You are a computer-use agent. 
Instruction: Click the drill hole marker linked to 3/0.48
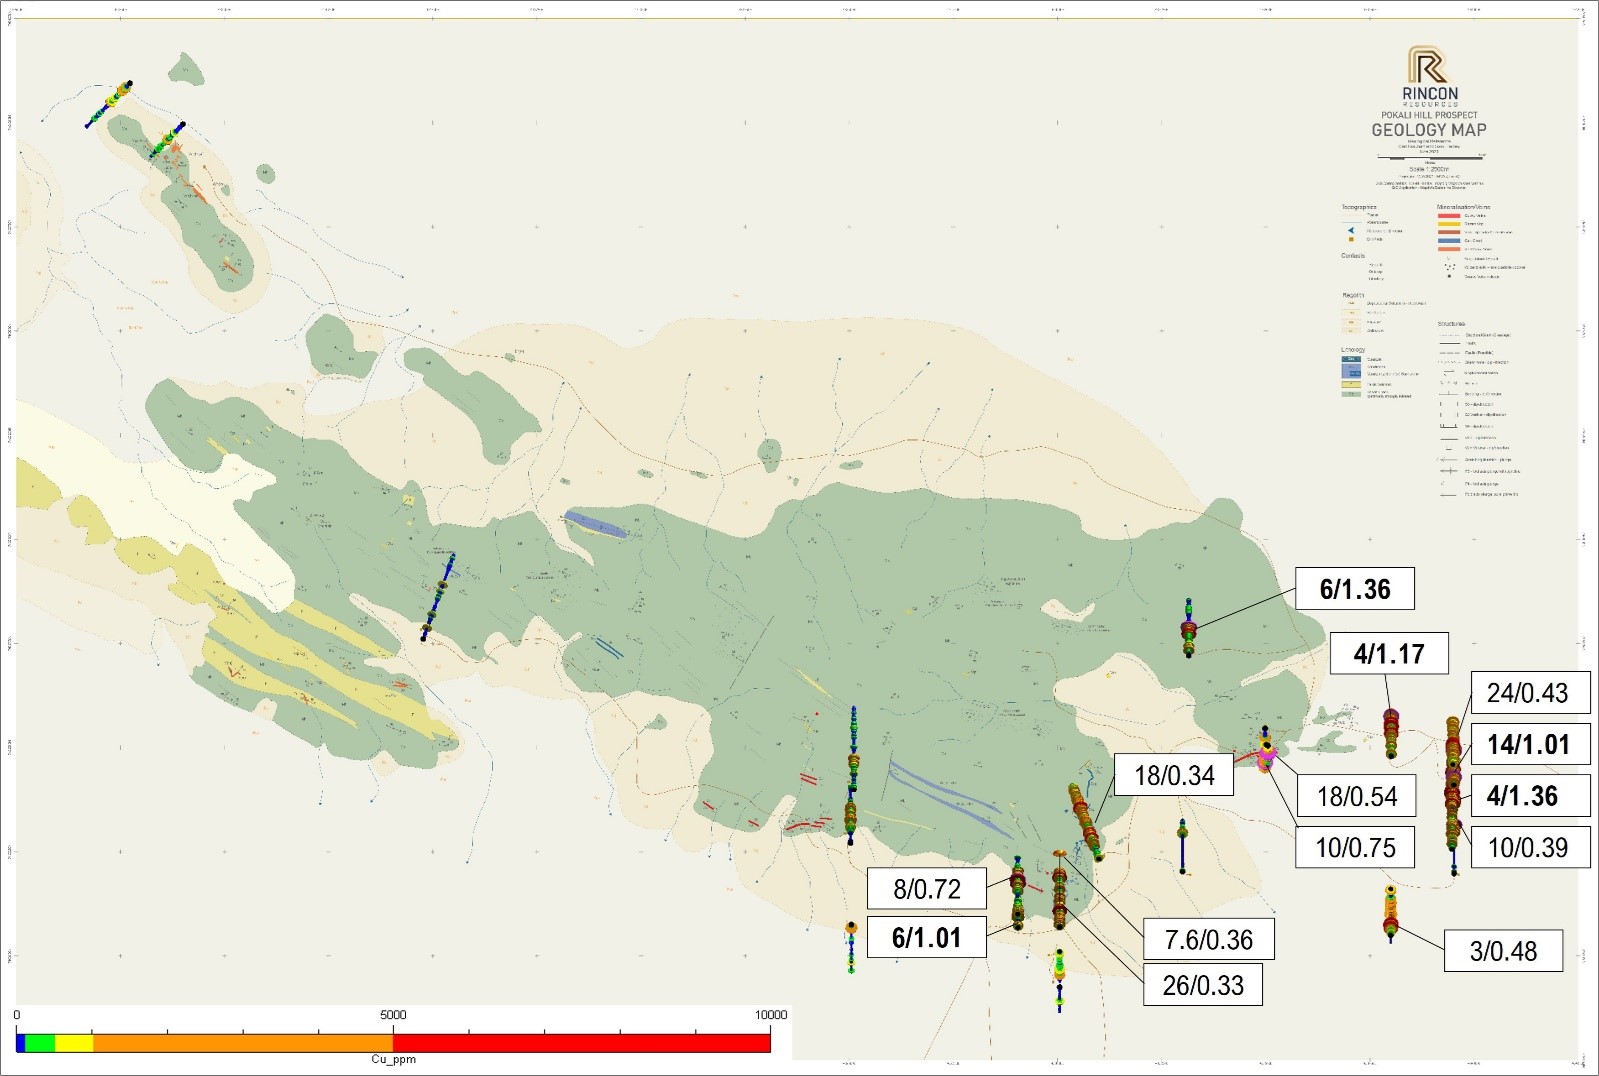[1391, 926]
